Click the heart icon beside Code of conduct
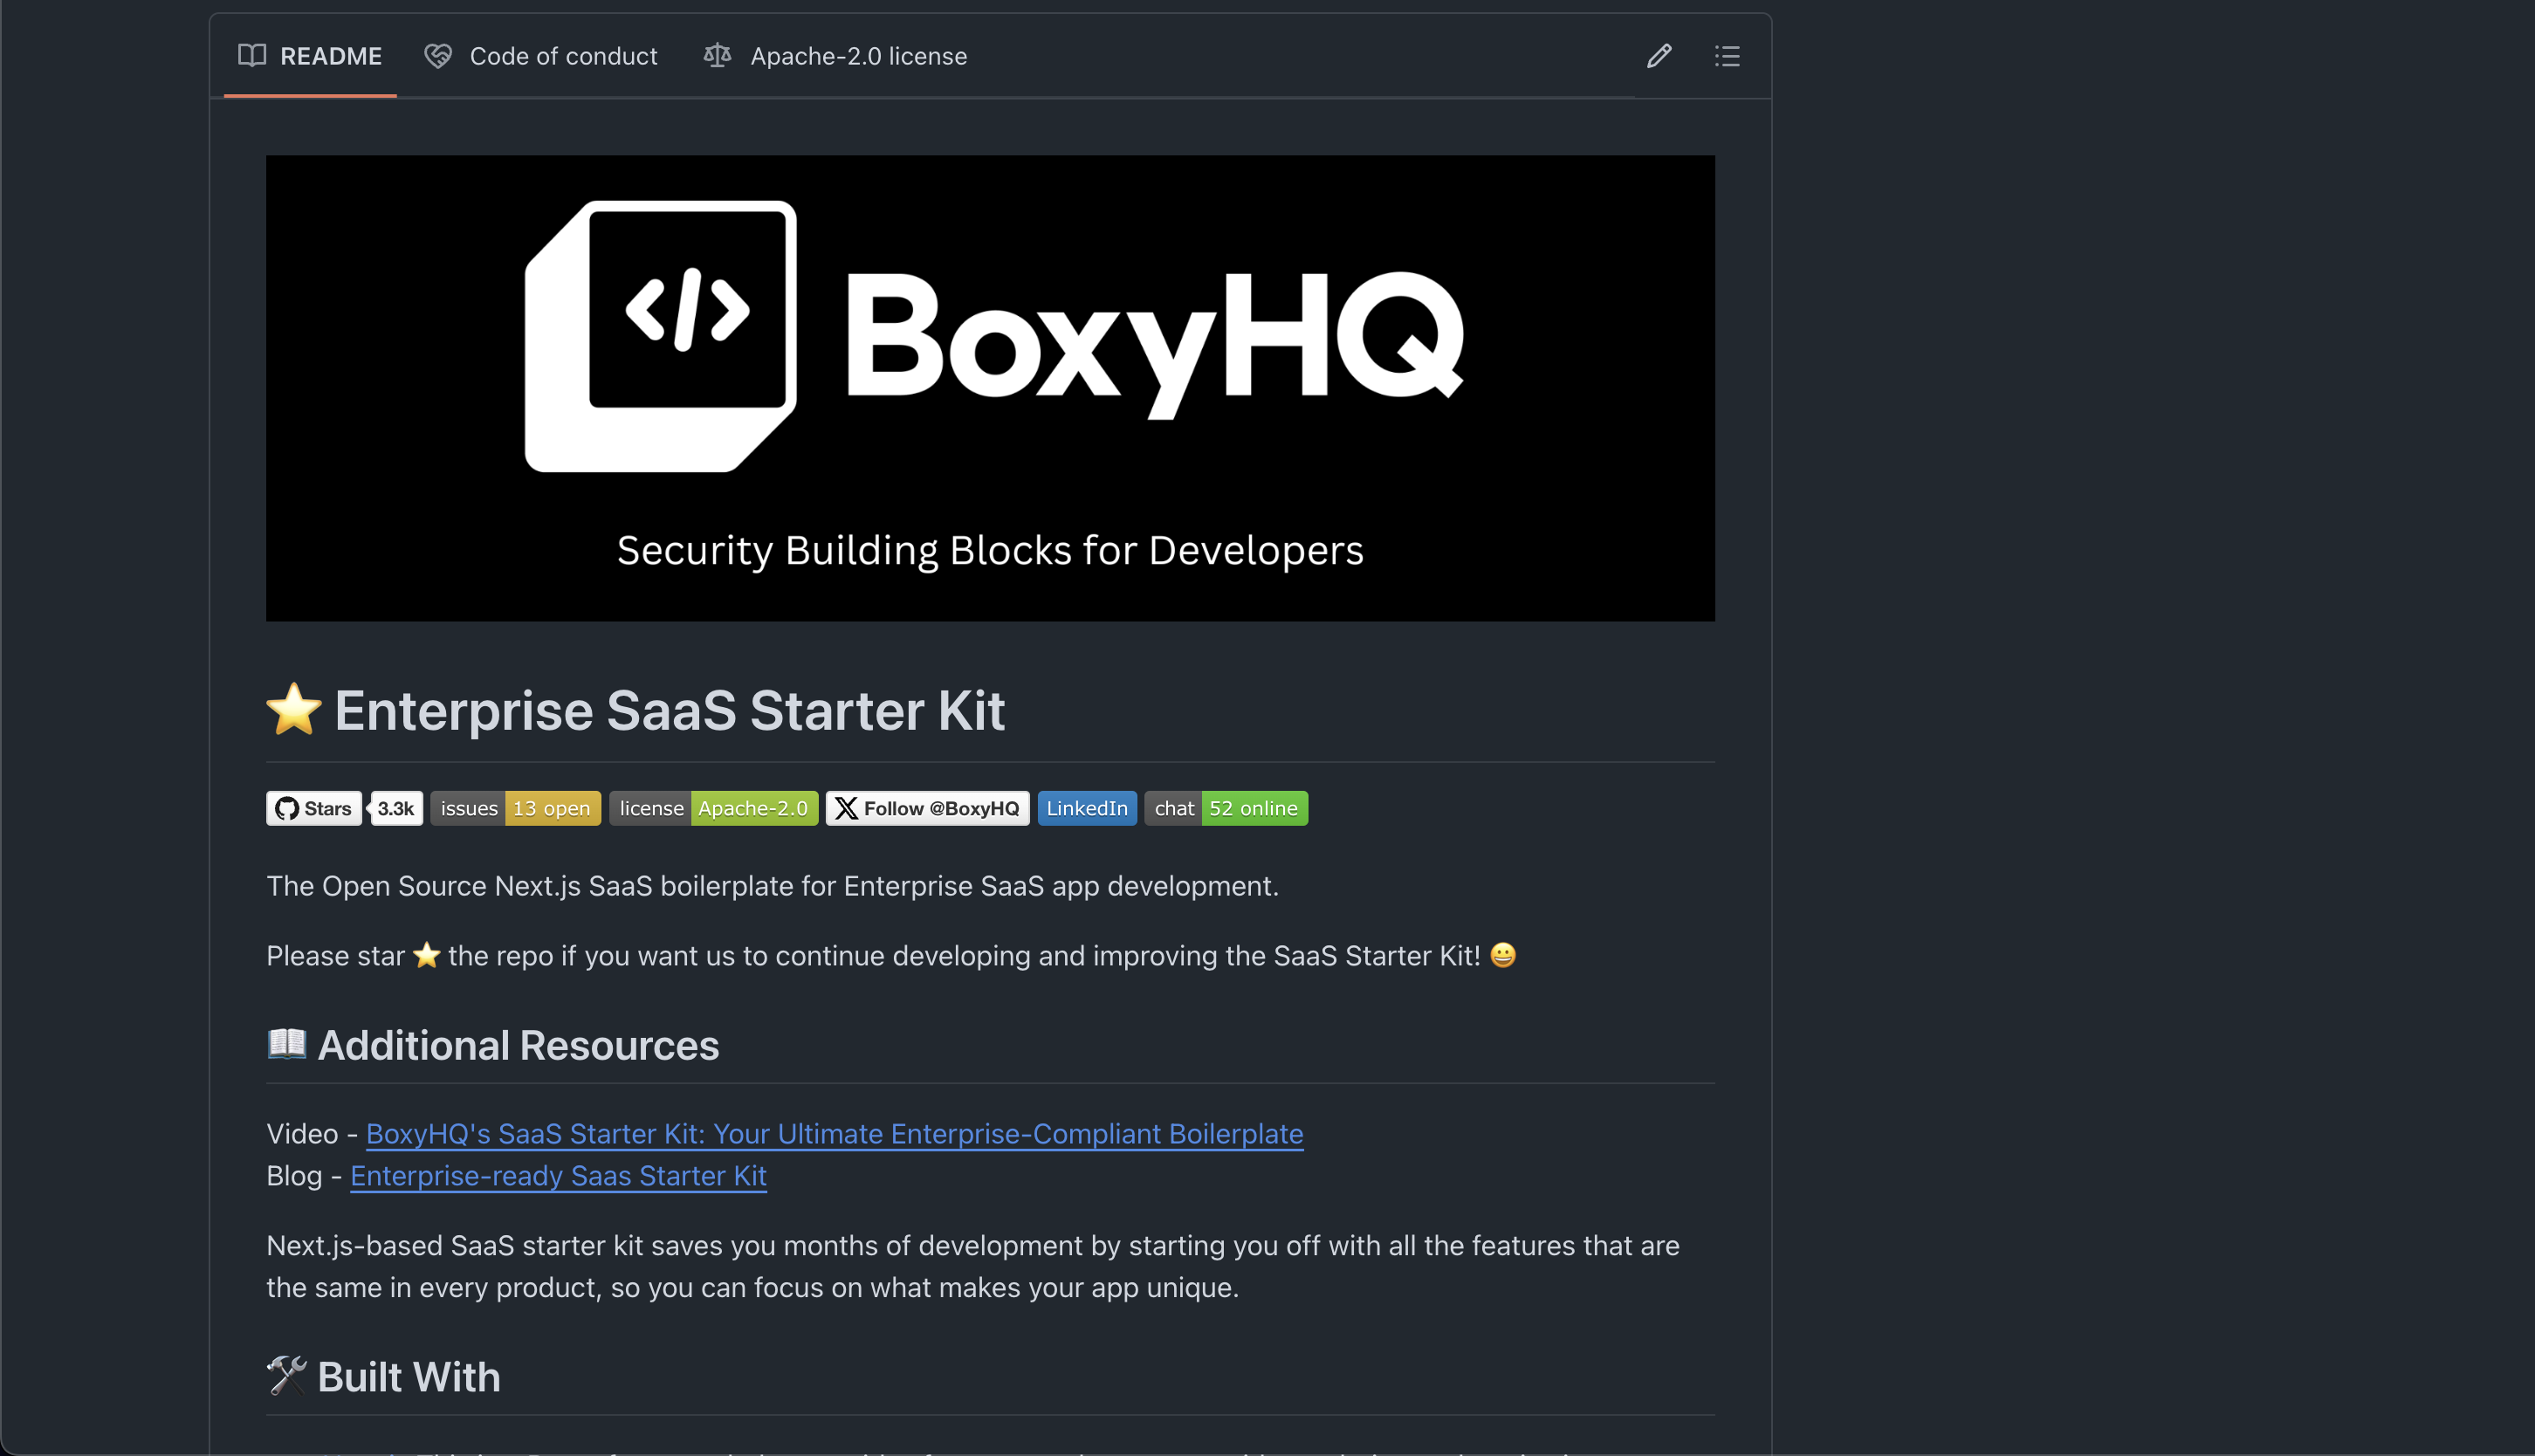 point(438,56)
